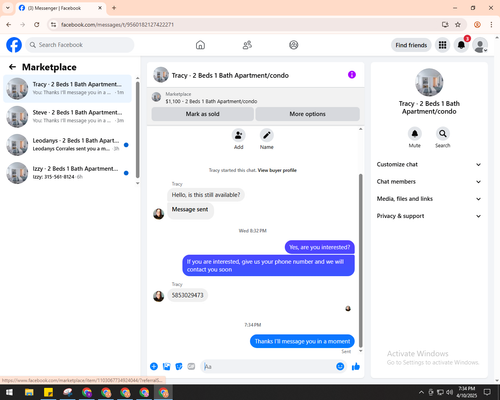
Task: Open File Explorer from the taskbar
Action: [29, 392]
